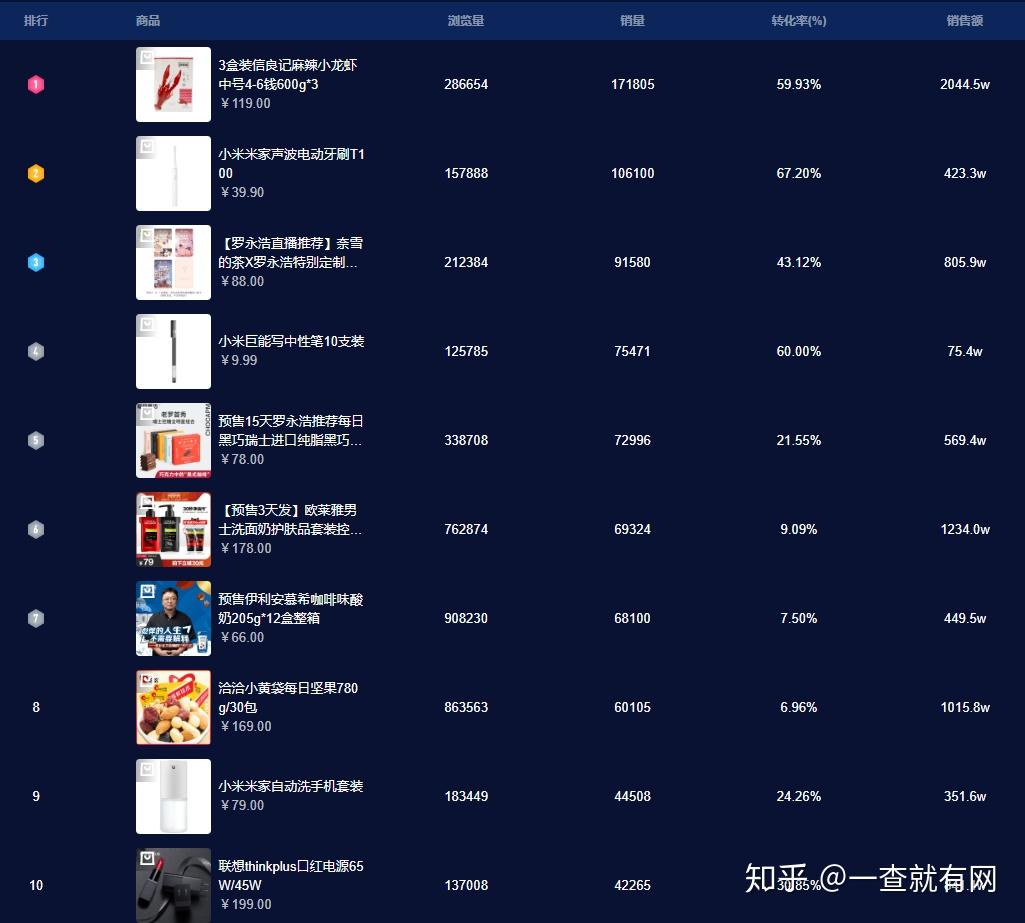Sort by the 转化率(%) column header

point(799,21)
